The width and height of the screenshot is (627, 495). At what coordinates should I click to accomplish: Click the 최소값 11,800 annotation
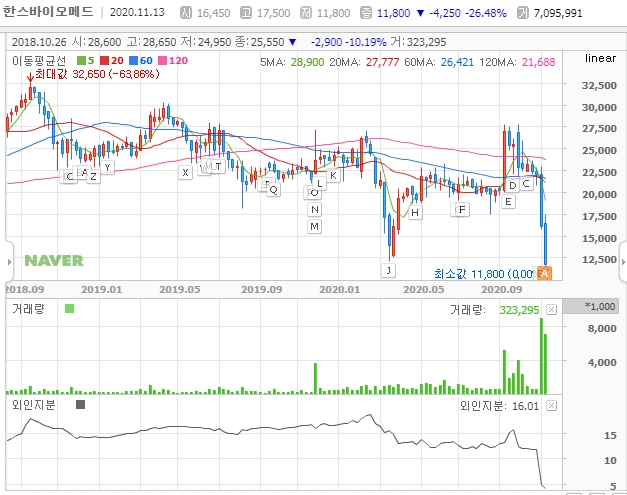point(485,274)
